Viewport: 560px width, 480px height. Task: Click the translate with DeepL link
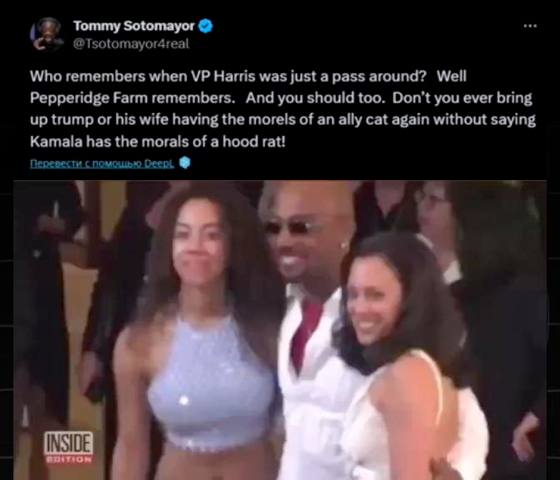tap(102, 164)
